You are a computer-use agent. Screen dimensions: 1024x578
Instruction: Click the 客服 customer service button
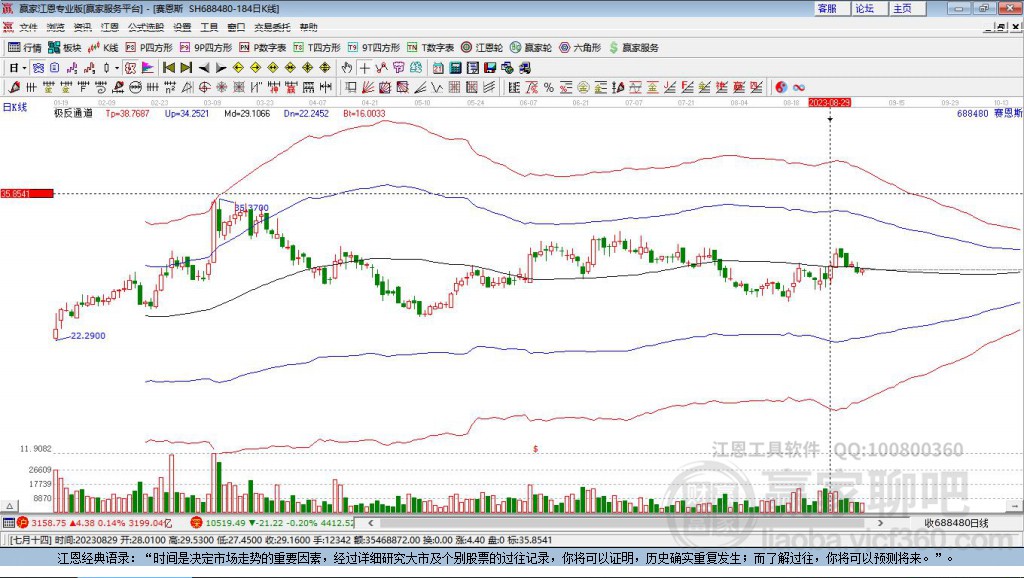(831, 8)
